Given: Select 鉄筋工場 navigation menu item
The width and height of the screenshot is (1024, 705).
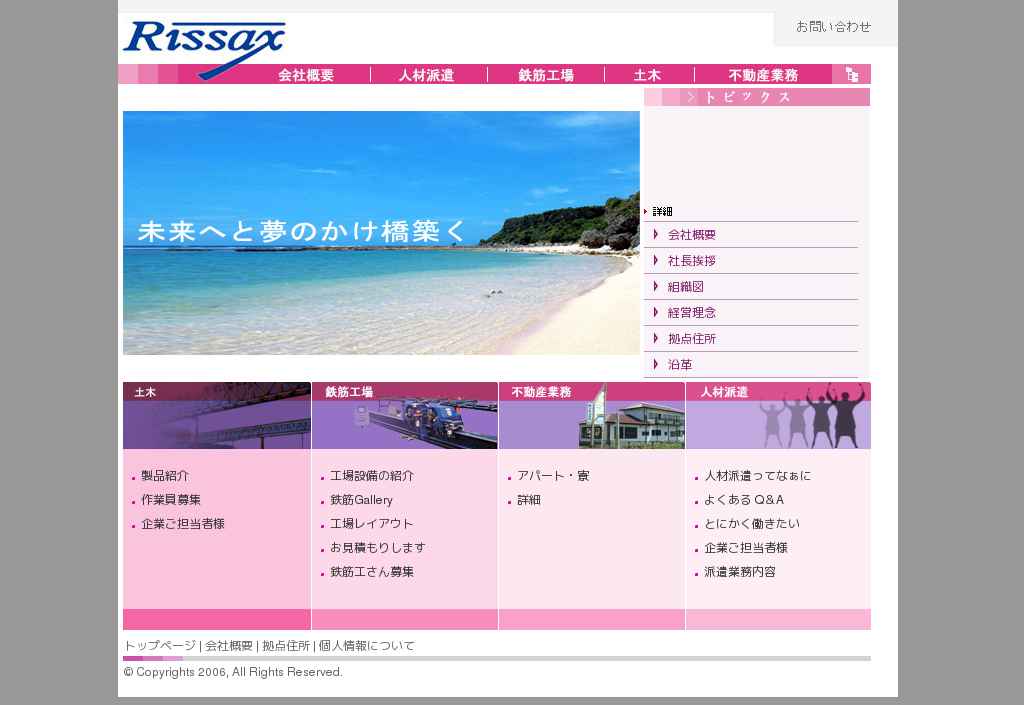Looking at the screenshot, I should [546, 75].
